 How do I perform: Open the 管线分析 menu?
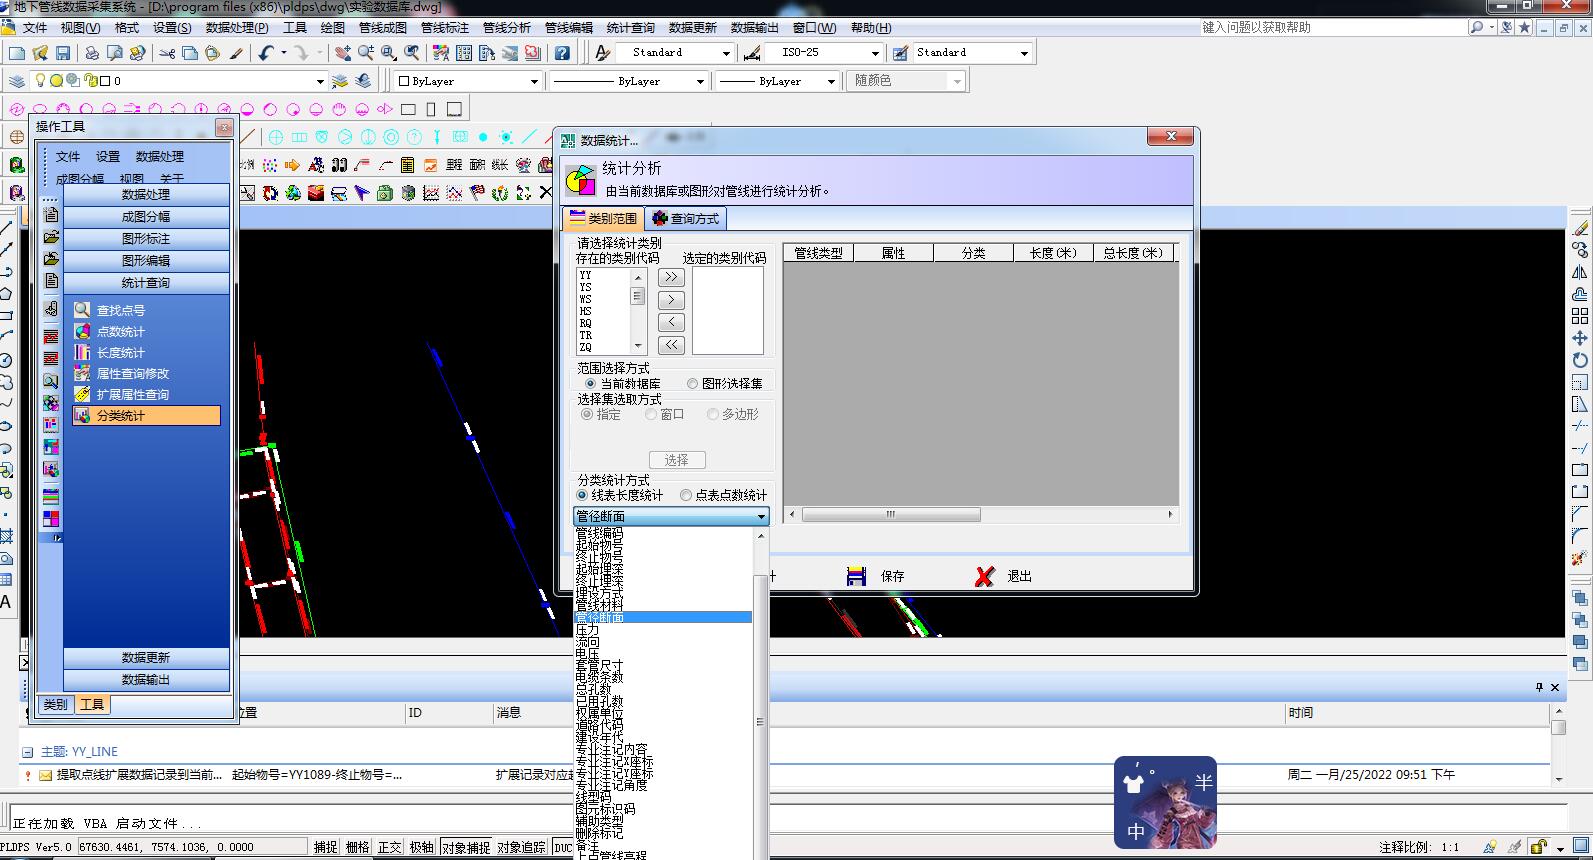click(506, 28)
